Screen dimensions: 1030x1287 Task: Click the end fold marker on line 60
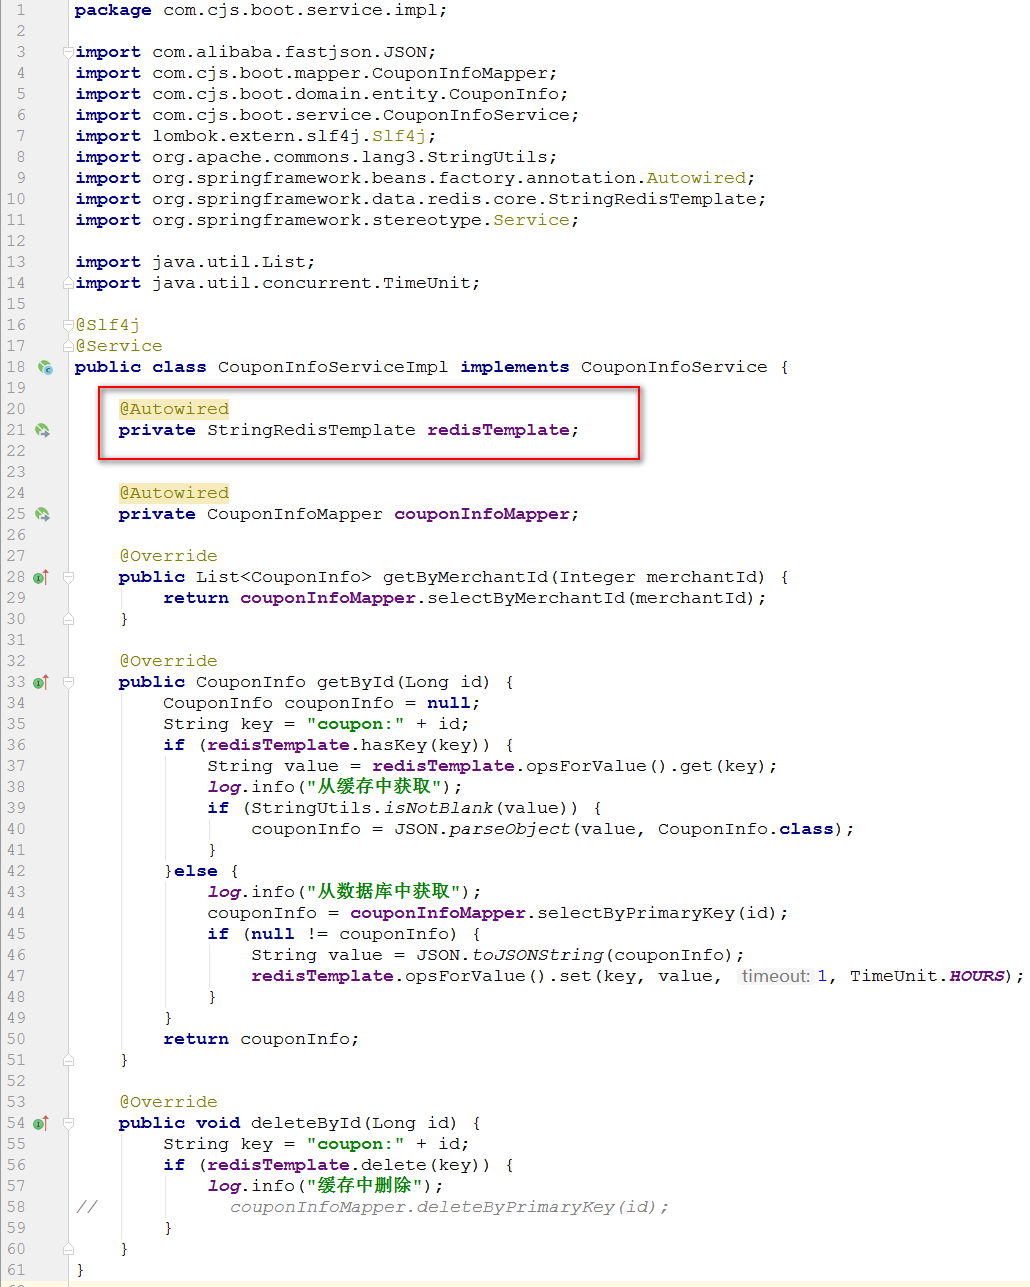coord(68,1249)
